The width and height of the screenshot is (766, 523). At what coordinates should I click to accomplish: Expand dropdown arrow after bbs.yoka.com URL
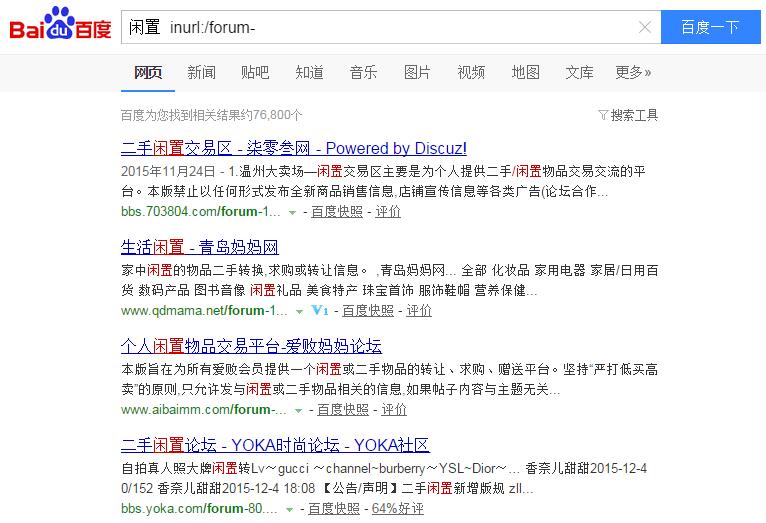pos(289,510)
